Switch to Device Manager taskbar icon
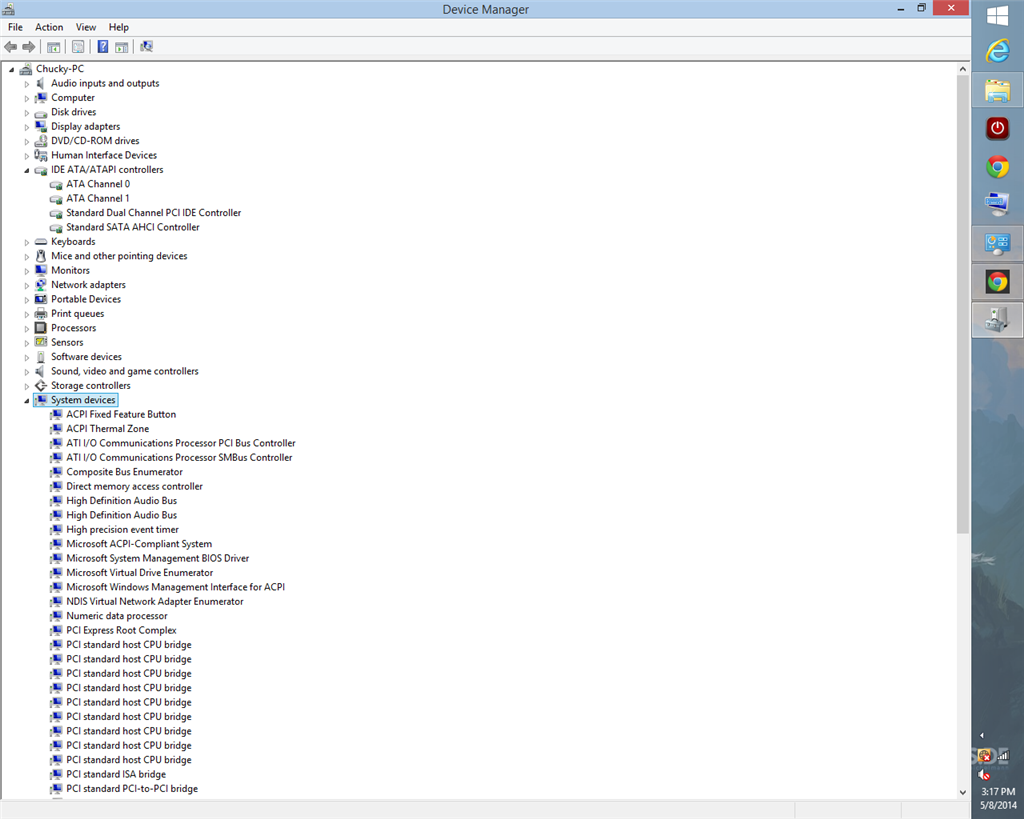 997,320
